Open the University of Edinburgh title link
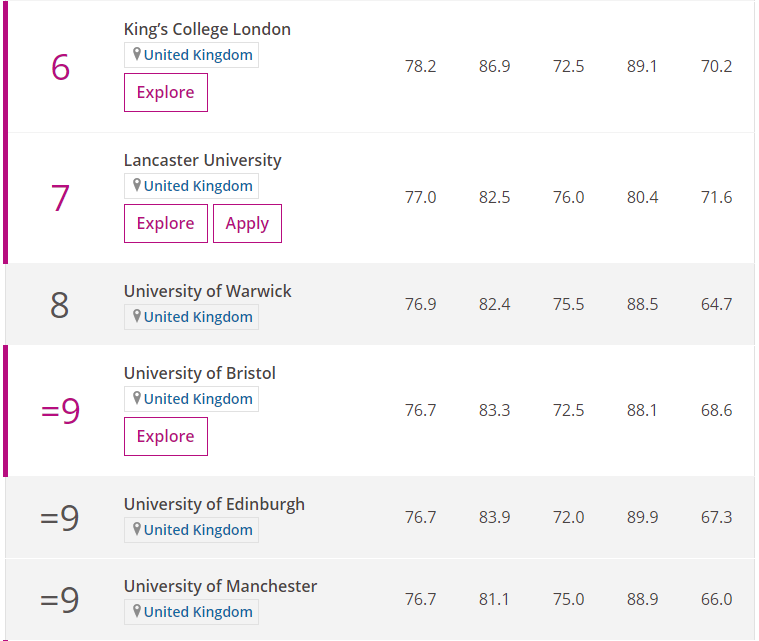The width and height of the screenshot is (759, 641). [x=214, y=504]
